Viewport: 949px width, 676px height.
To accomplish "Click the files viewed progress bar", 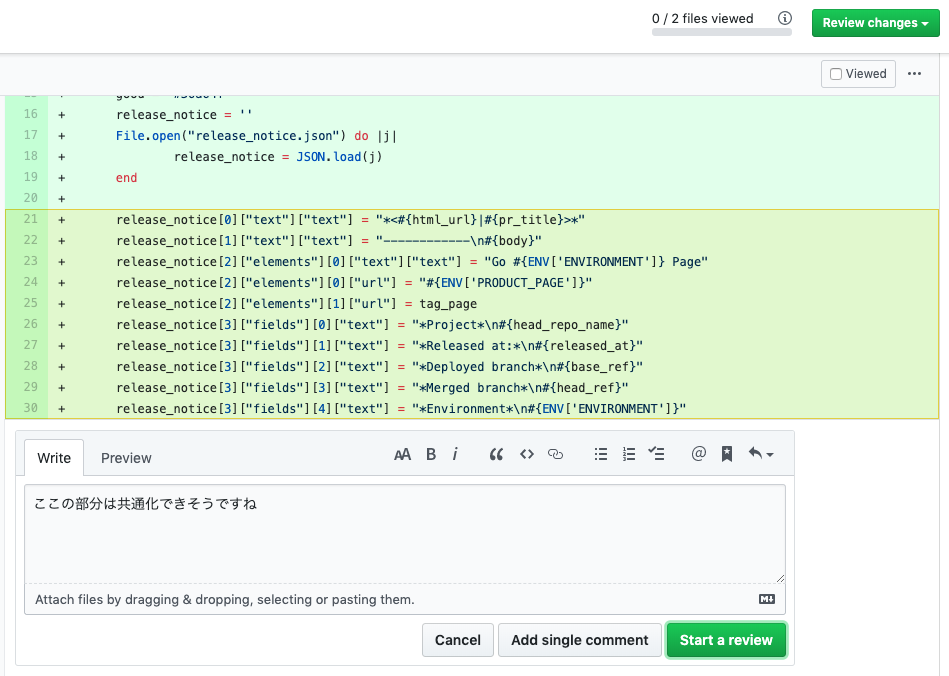I will click(721, 32).
